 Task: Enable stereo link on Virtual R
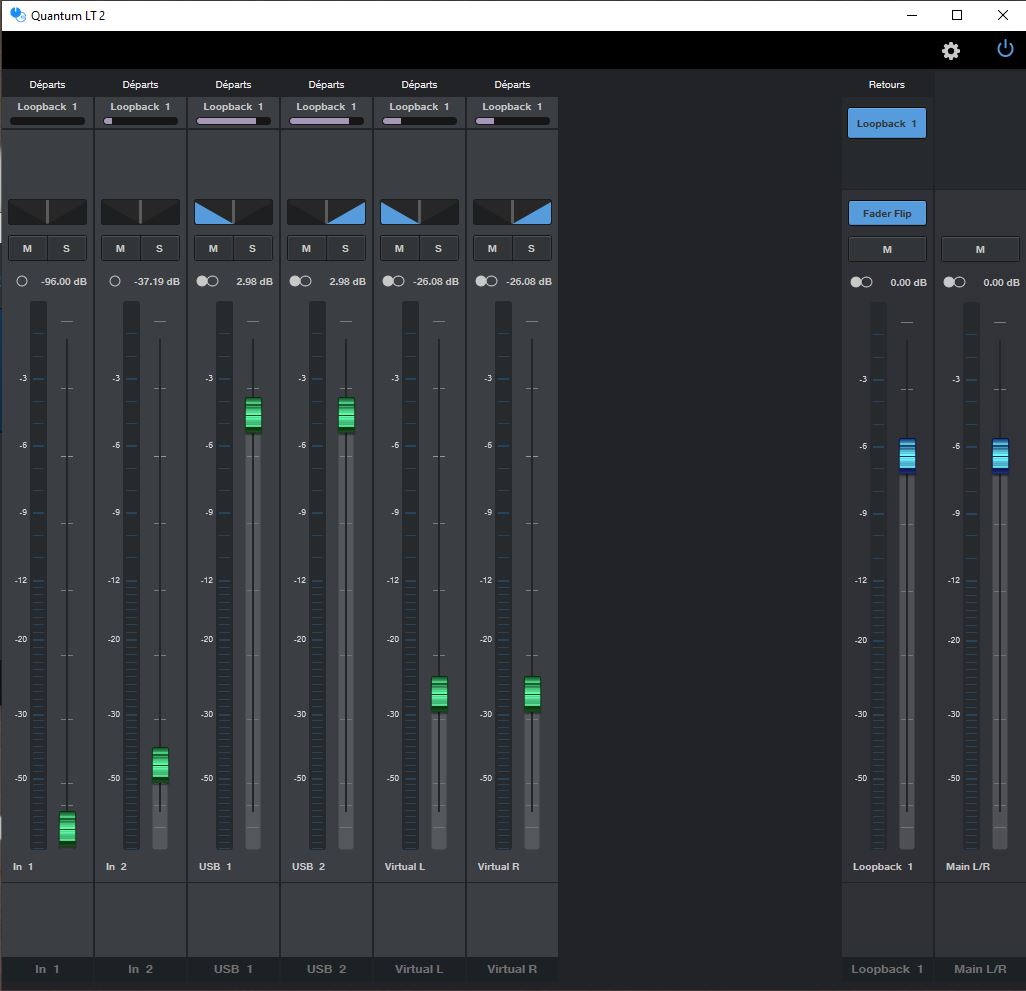(x=487, y=281)
